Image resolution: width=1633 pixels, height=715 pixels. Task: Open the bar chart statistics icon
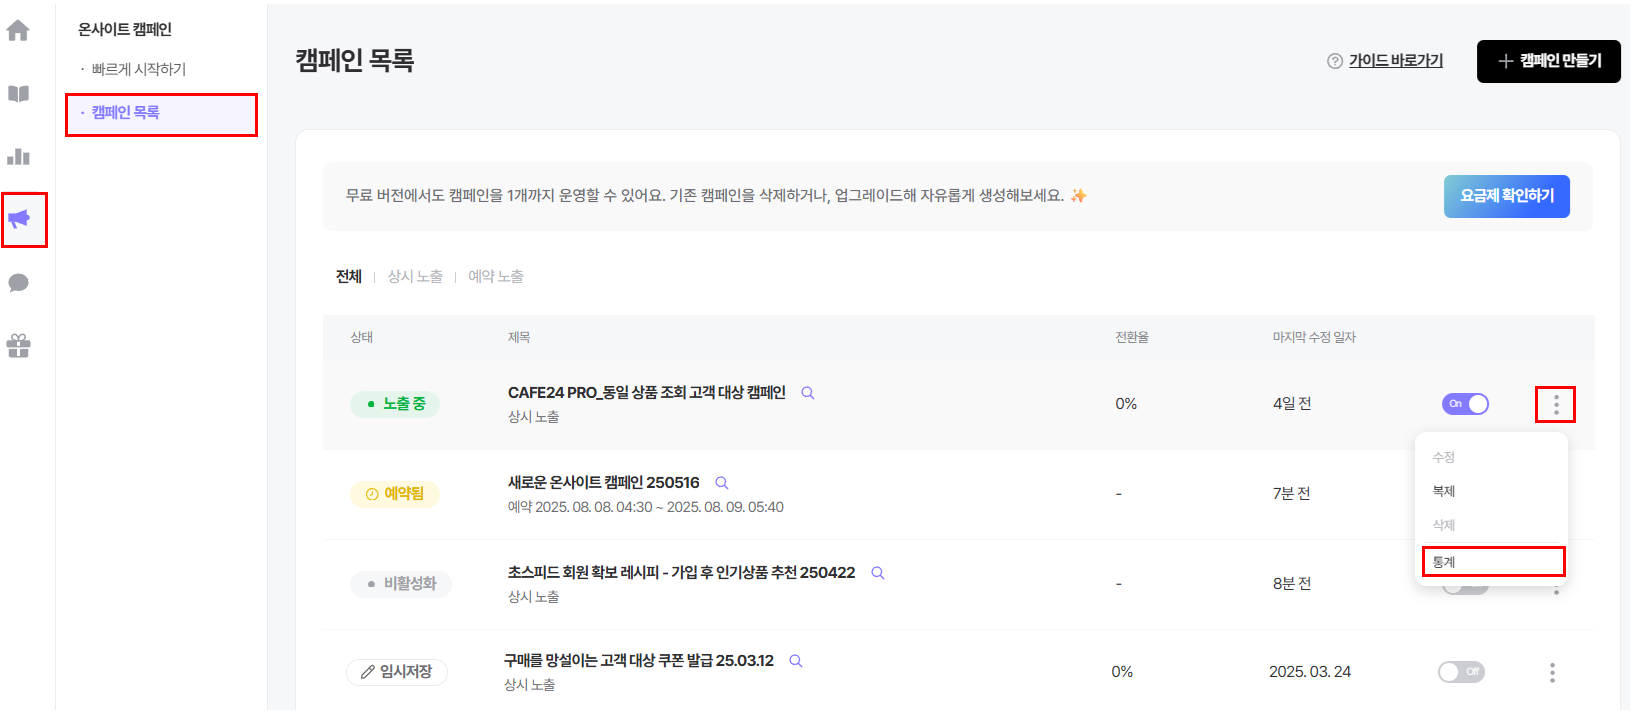click(x=18, y=157)
